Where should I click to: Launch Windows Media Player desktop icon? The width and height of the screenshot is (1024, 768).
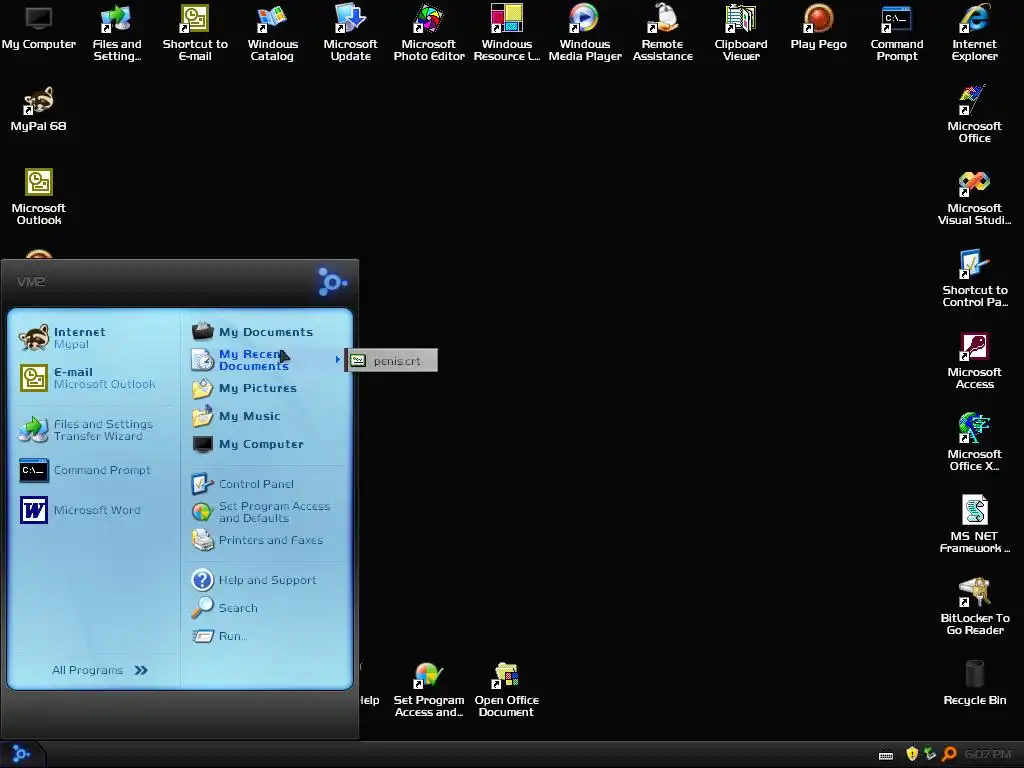click(x=584, y=33)
